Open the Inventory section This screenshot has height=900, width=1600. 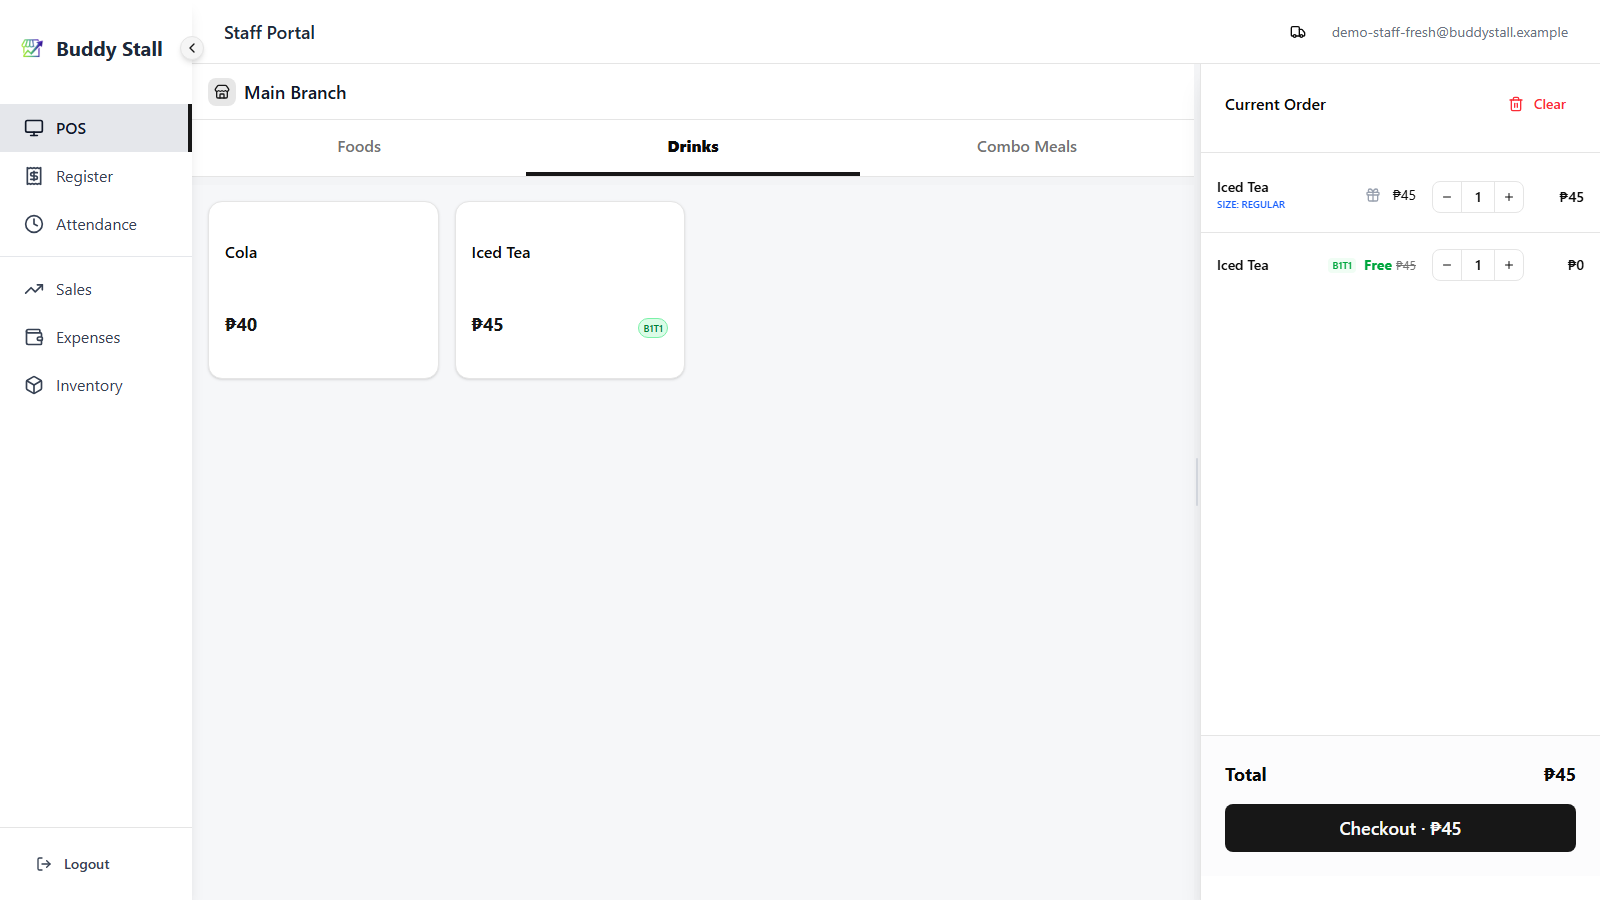click(95, 385)
